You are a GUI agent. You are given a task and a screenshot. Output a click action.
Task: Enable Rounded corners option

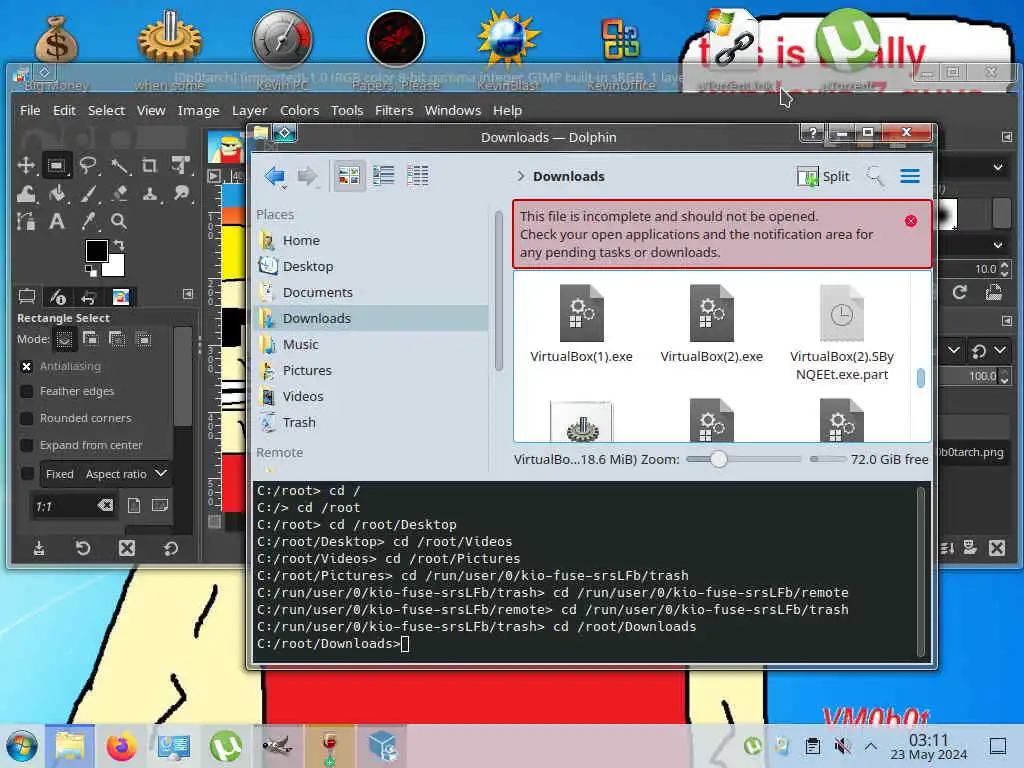[x=27, y=418]
